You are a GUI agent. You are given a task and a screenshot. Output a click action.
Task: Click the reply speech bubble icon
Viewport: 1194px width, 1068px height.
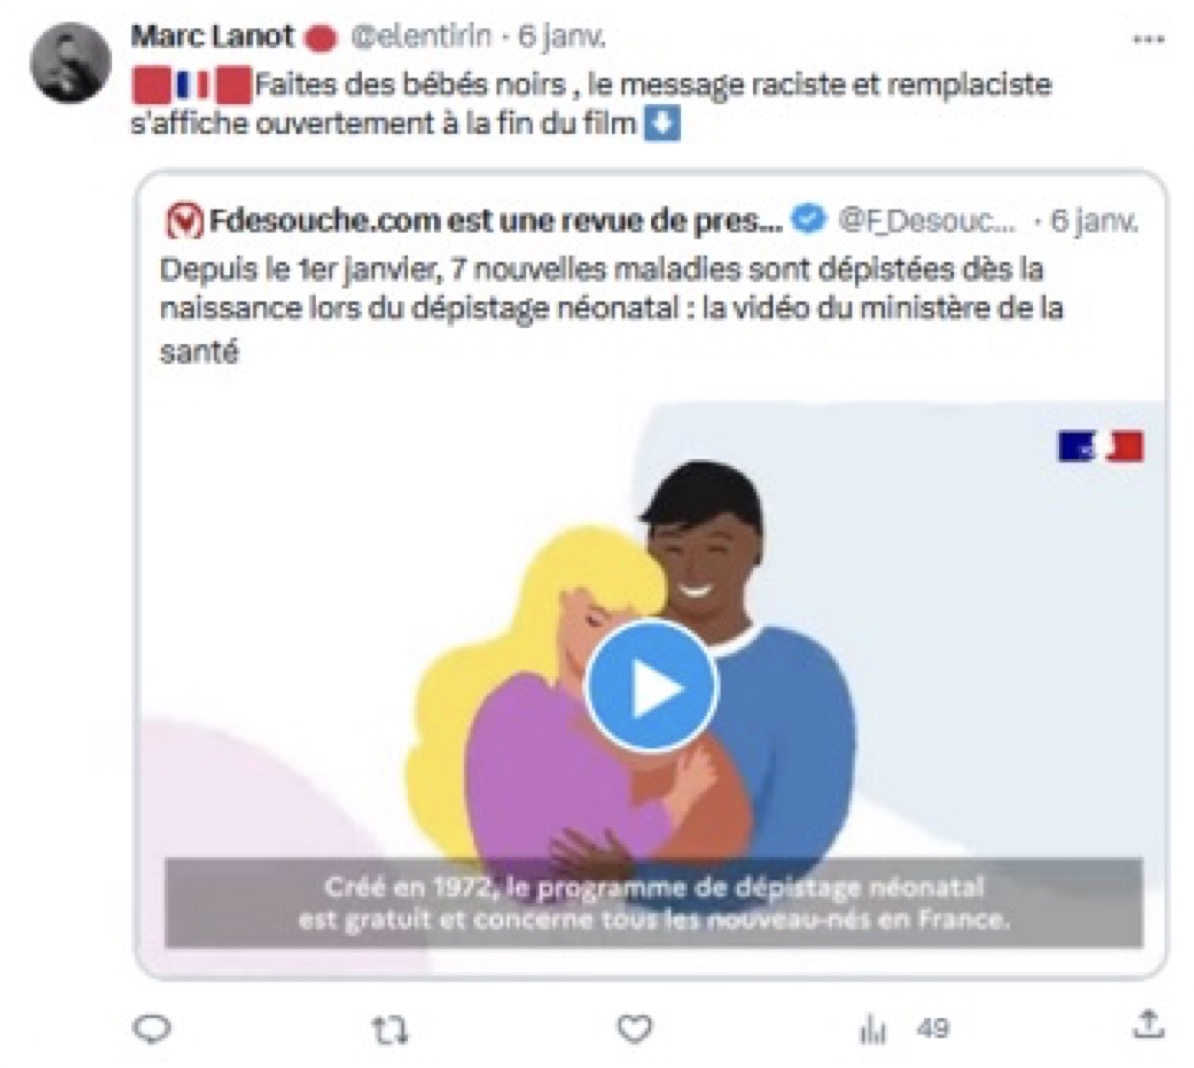click(152, 1029)
